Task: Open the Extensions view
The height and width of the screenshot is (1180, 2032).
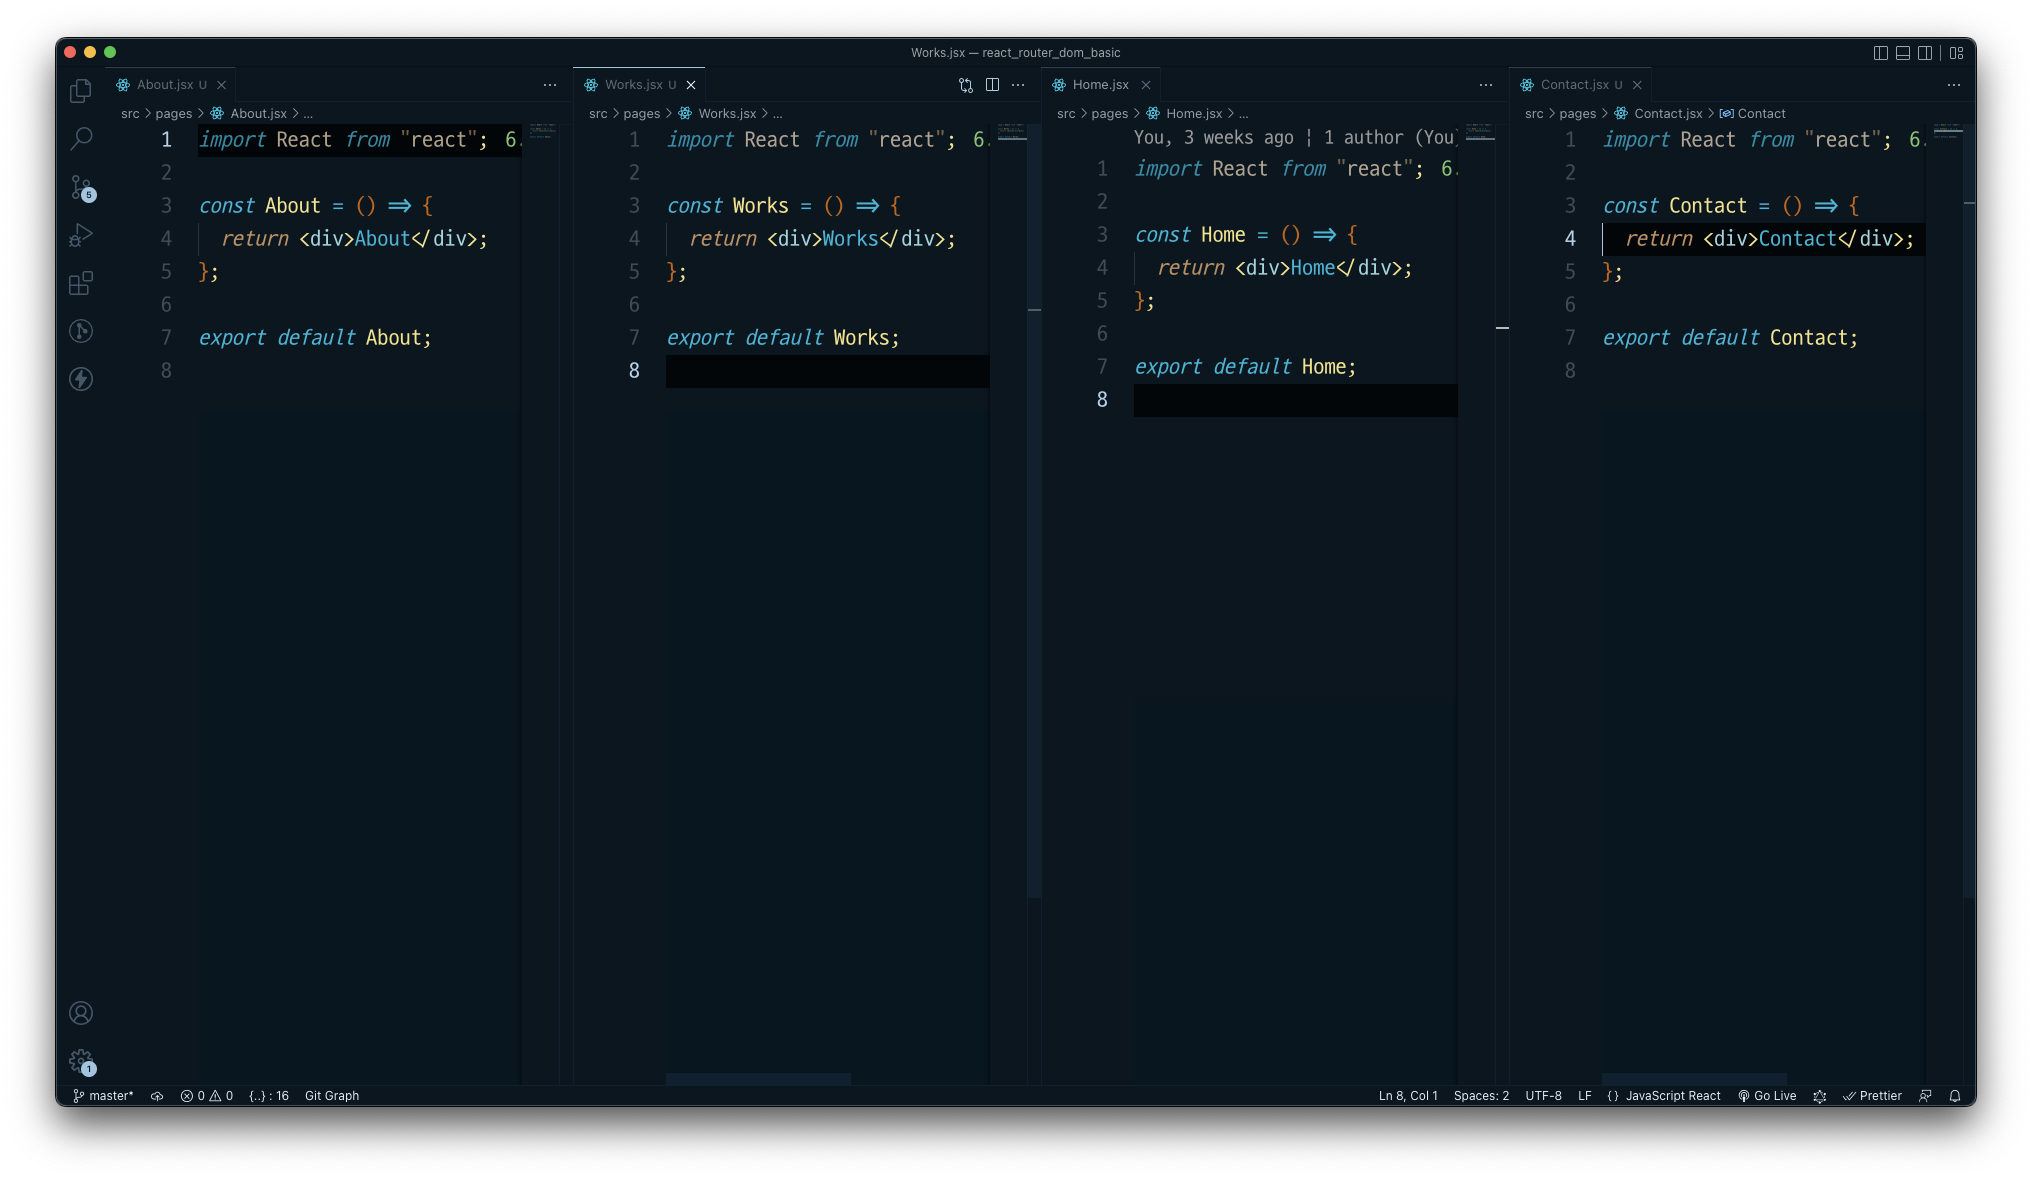Action: pyautogui.click(x=80, y=283)
